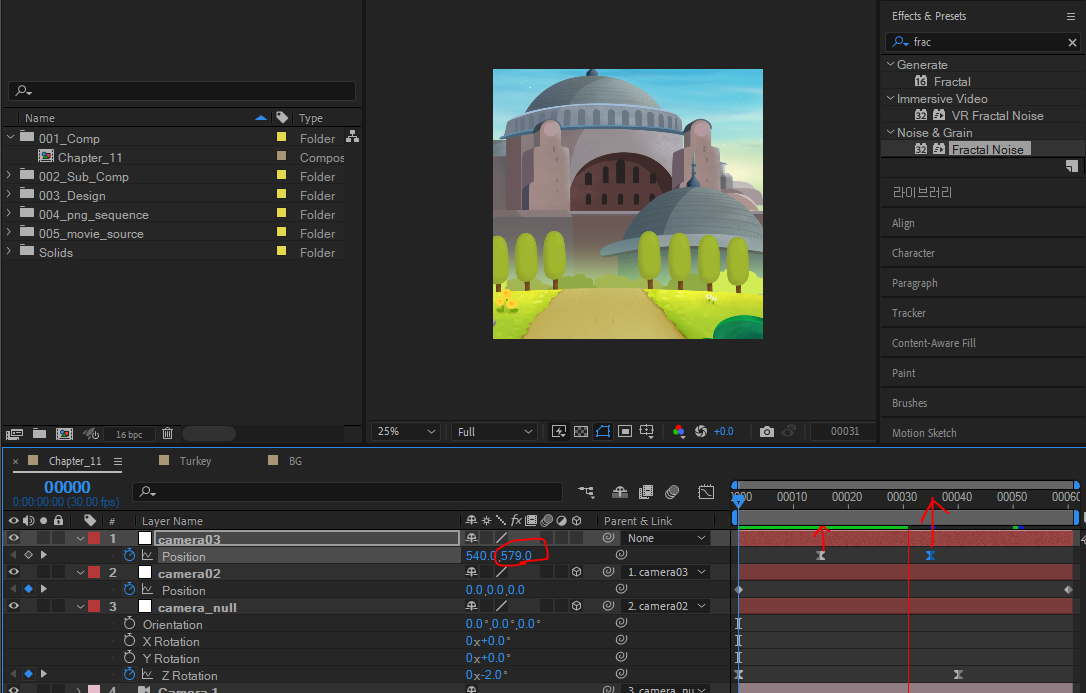Click the frac effects search field

983,42
